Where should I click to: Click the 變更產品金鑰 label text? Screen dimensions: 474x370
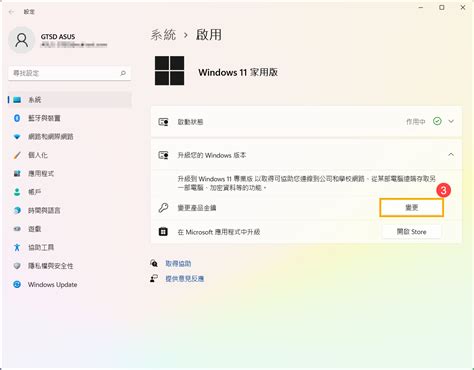(197, 208)
